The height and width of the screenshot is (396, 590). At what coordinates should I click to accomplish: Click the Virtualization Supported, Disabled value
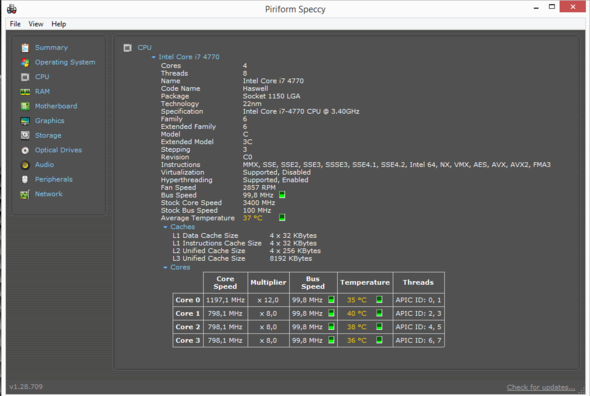[277, 172]
